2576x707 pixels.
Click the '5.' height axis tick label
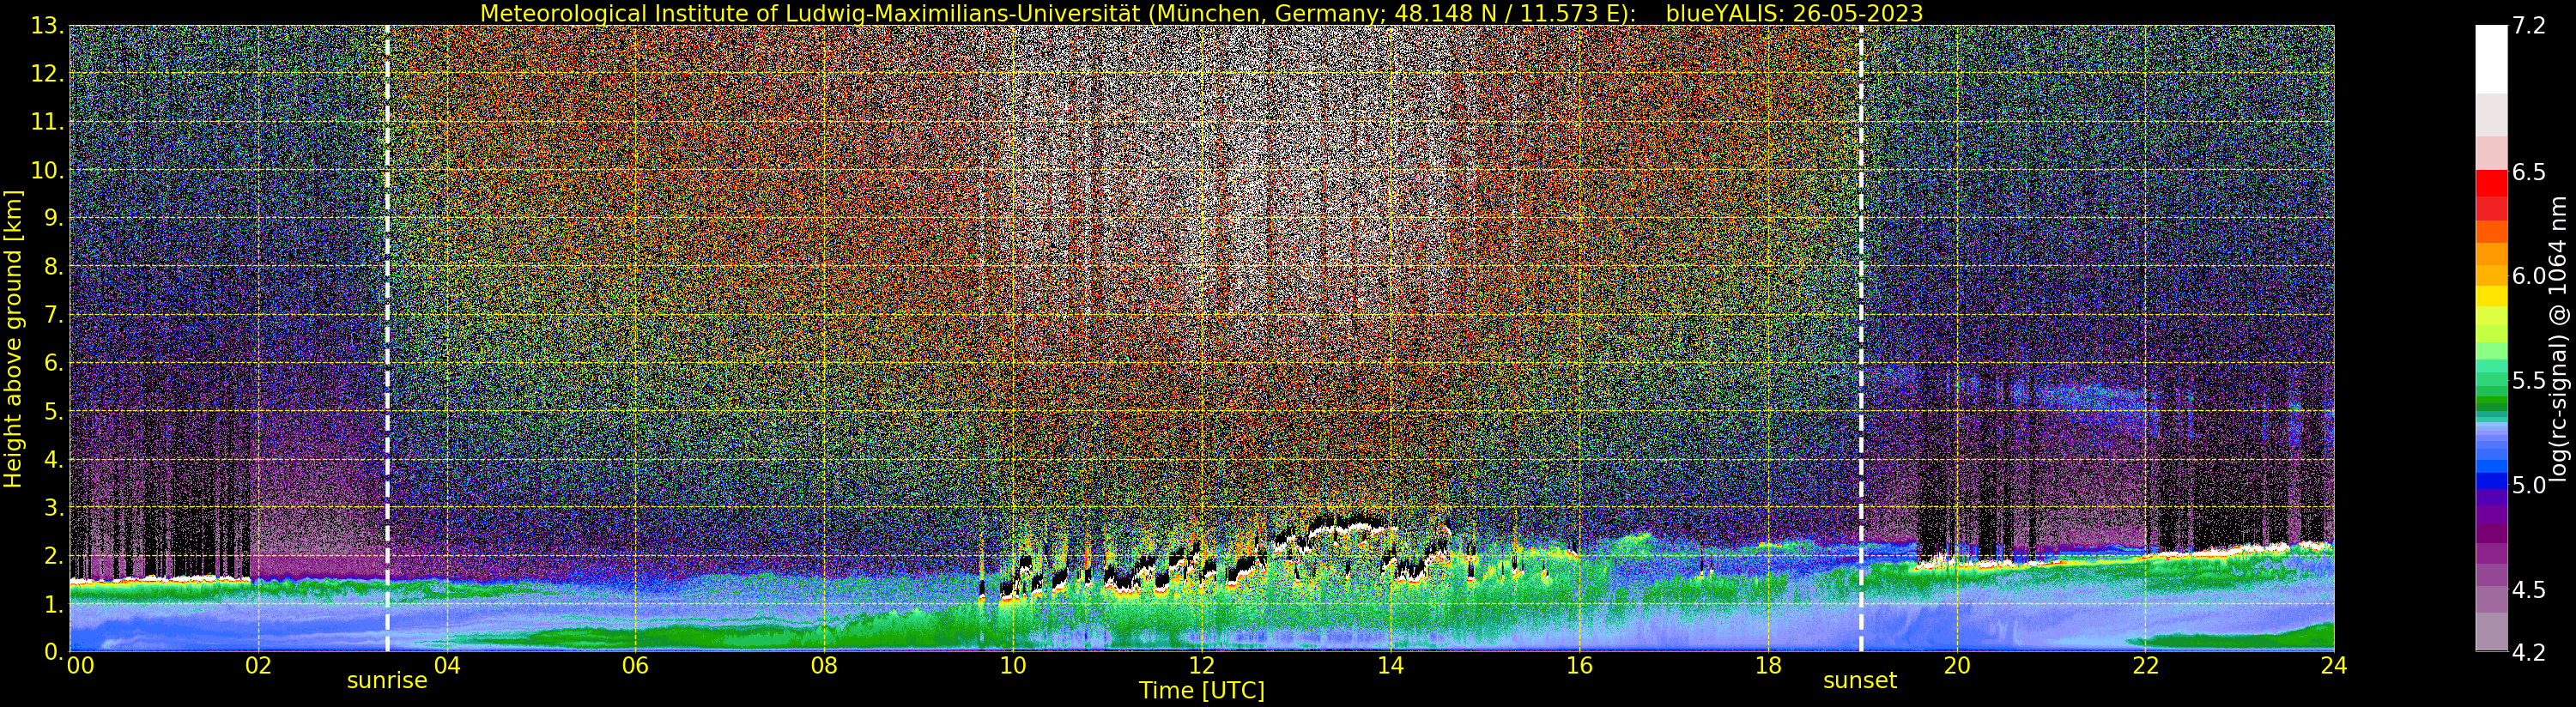click(x=53, y=411)
